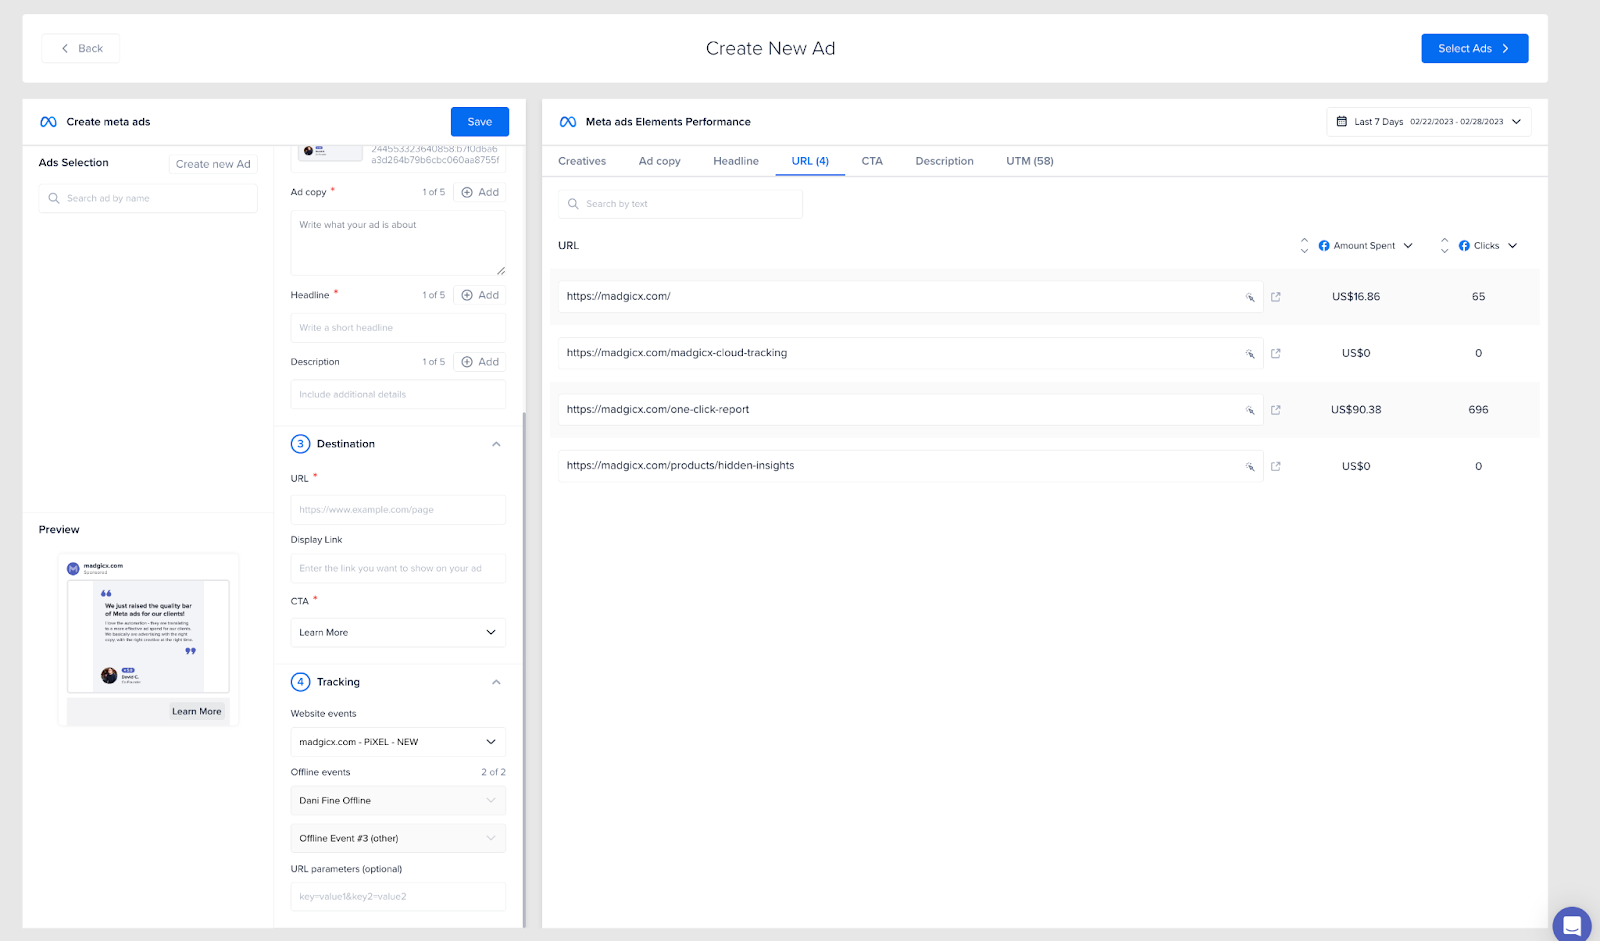The height and width of the screenshot is (941, 1600).
Task: Click the magic wand icon beside madgicx.com/ URL
Action: point(1250,296)
